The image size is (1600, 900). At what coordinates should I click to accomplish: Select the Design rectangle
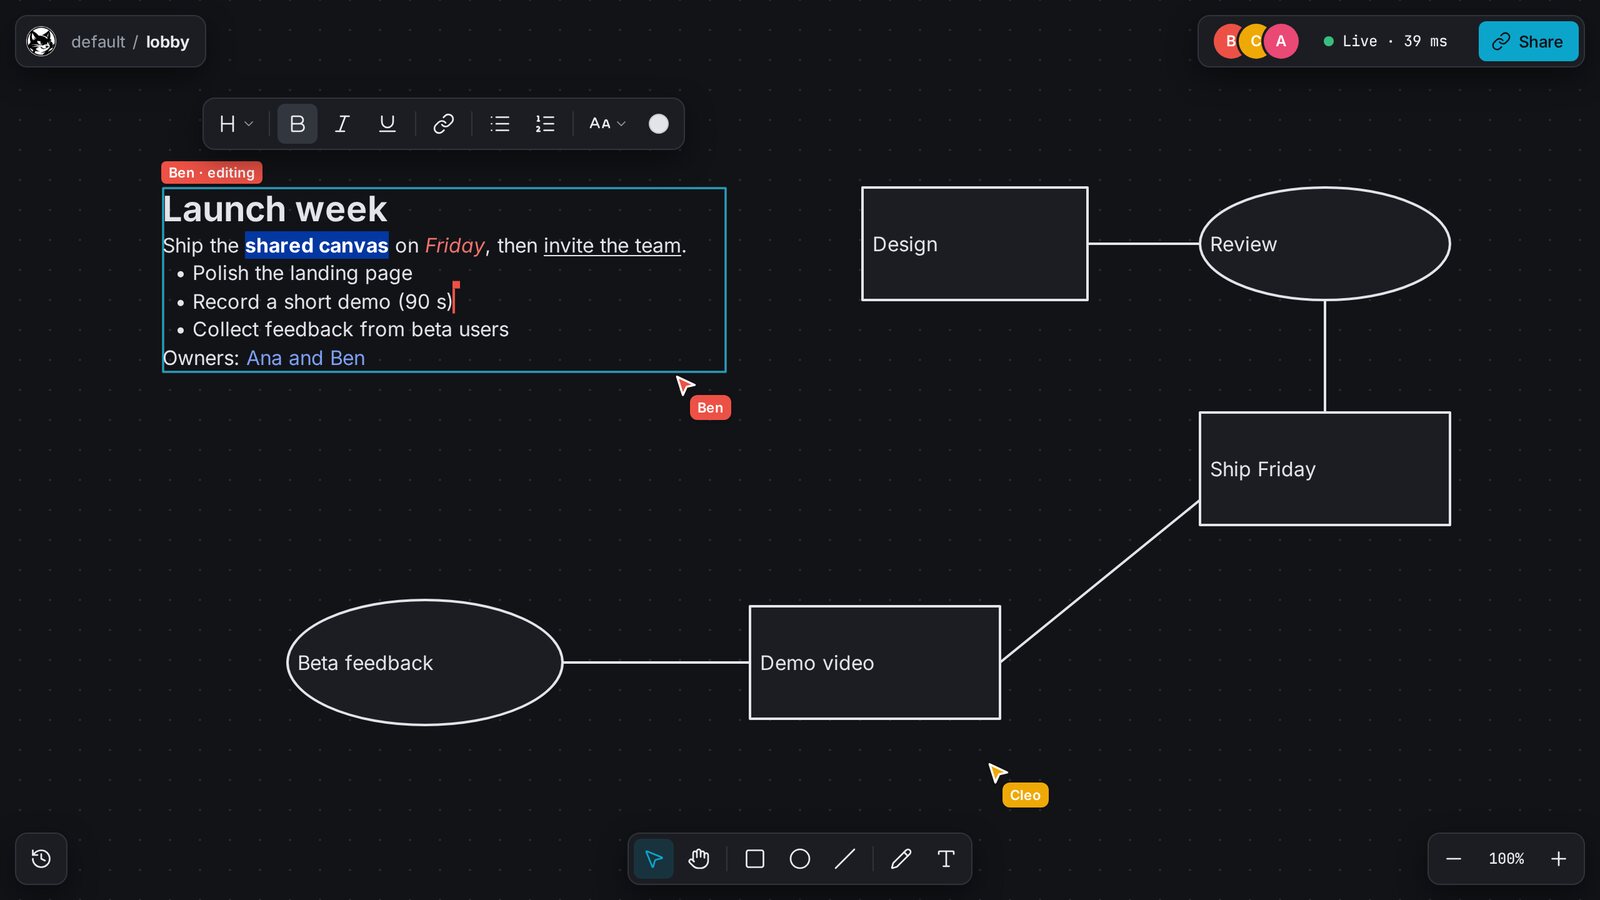975,244
